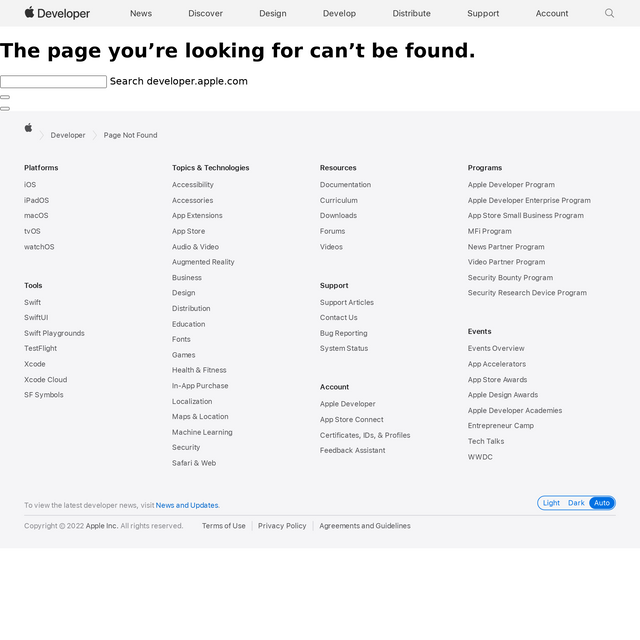Click the first small button below search field
Image resolution: width=640 pixels, height=640 pixels.
pyautogui.click(x=5, y=97)
